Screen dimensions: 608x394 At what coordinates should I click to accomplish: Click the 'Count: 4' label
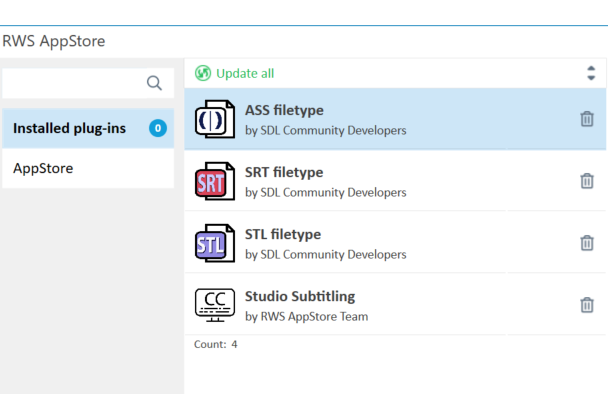tap(216, 344)
